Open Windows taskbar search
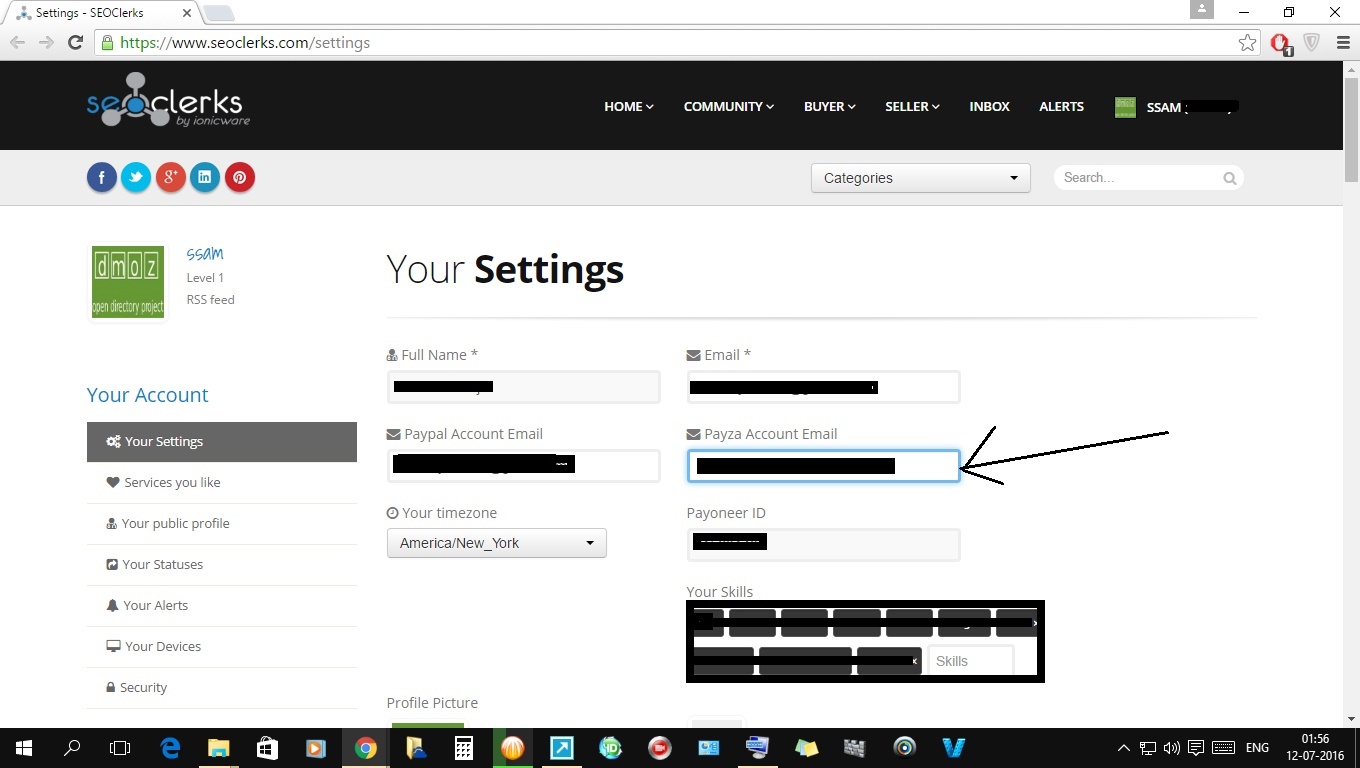The height and width of the screenshot is (768, 1360). (x=72, y=747)
